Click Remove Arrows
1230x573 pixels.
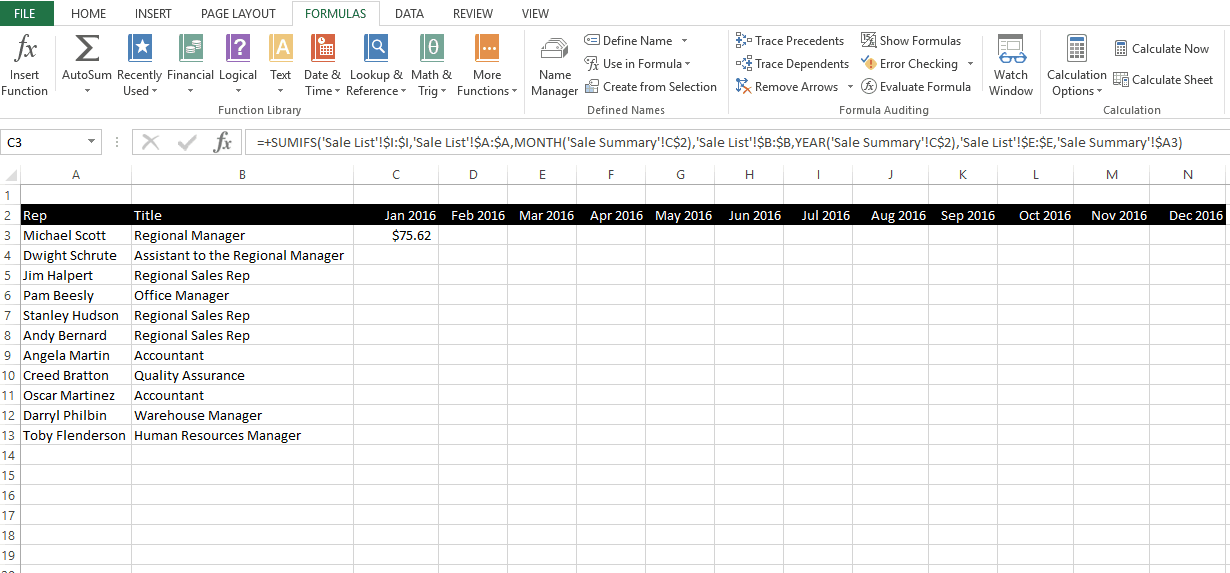click(x=786, y=87)
